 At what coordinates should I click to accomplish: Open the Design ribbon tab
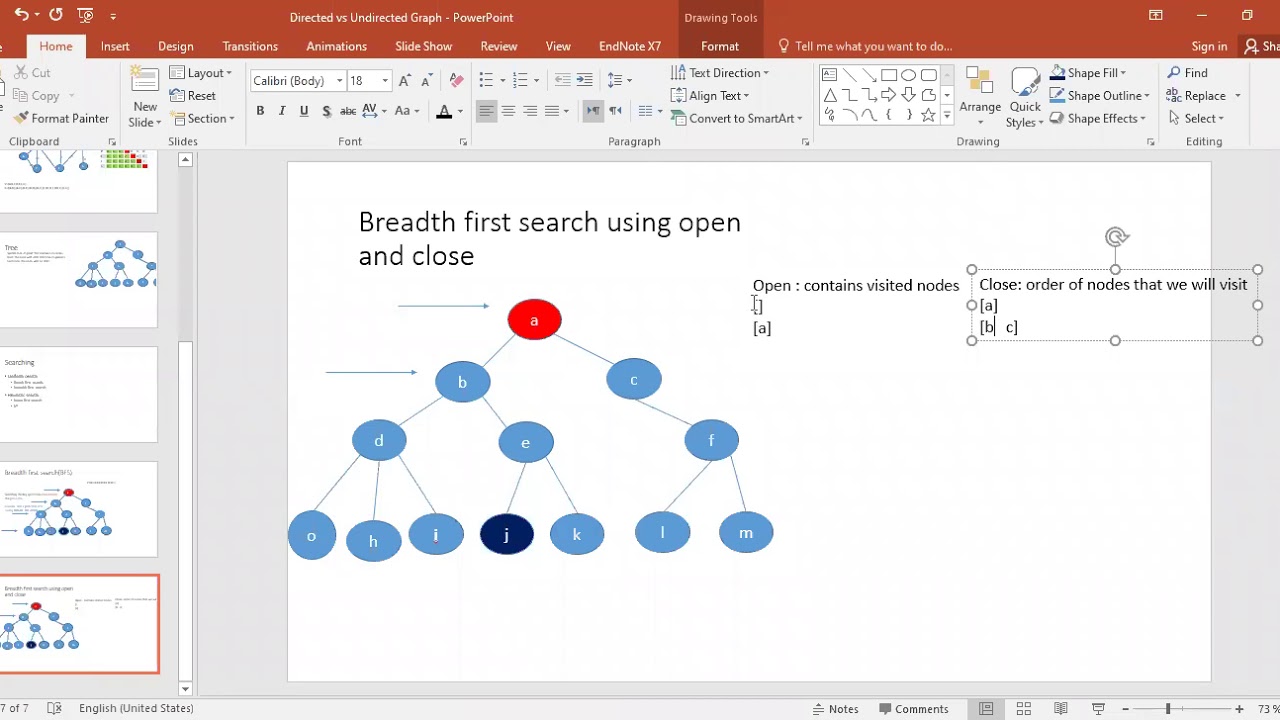click(x=176, y=46)
